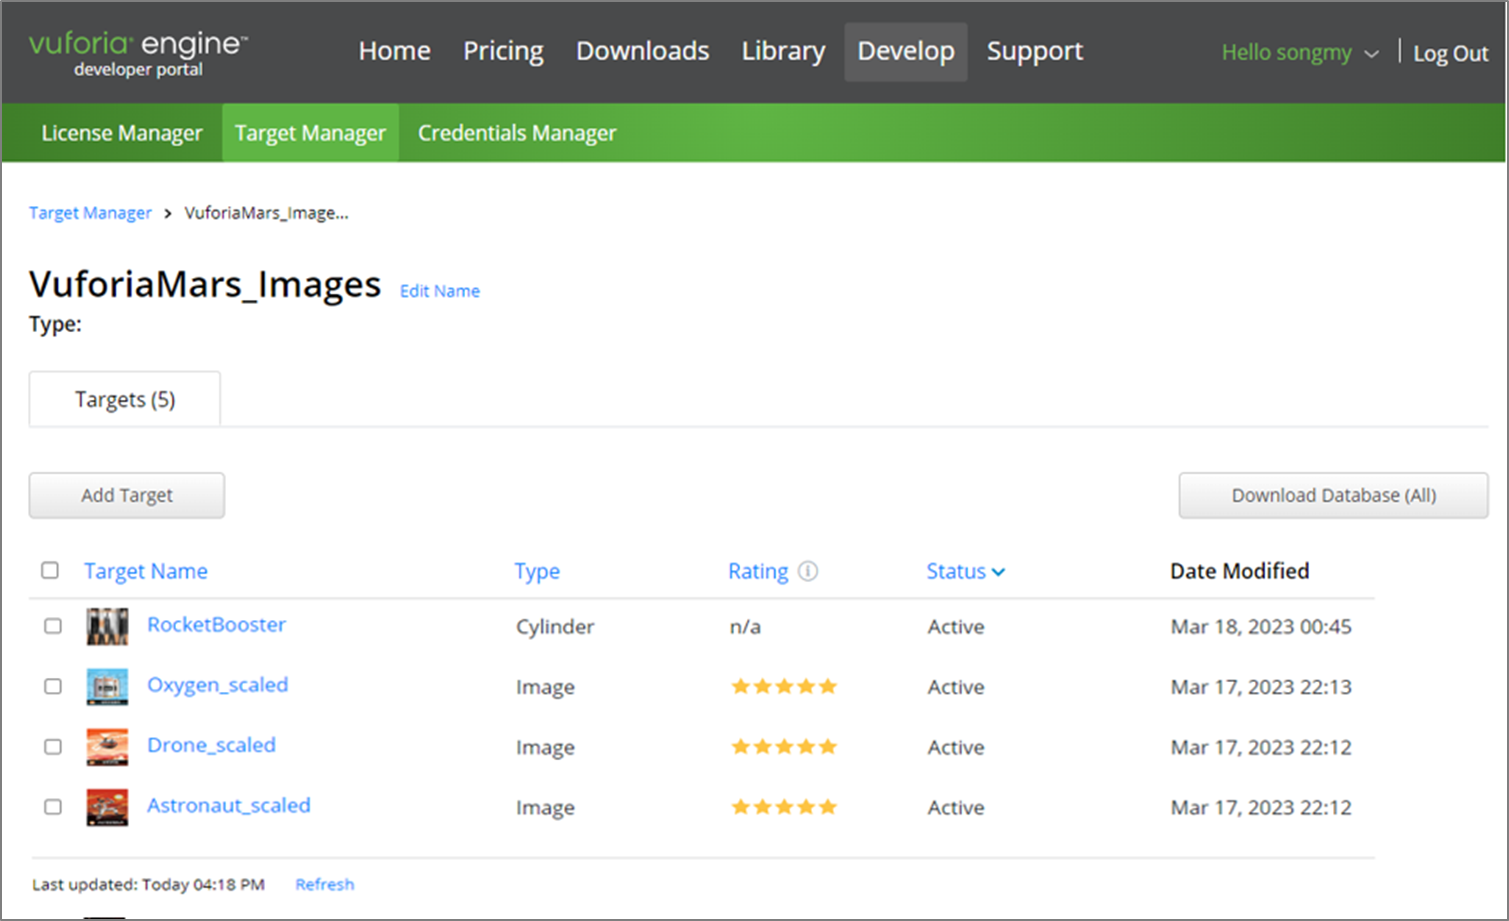Select the Targets (5) tab
This screenshot has width=1509, height=921.
pyautogui.click(x=125, y=399)
